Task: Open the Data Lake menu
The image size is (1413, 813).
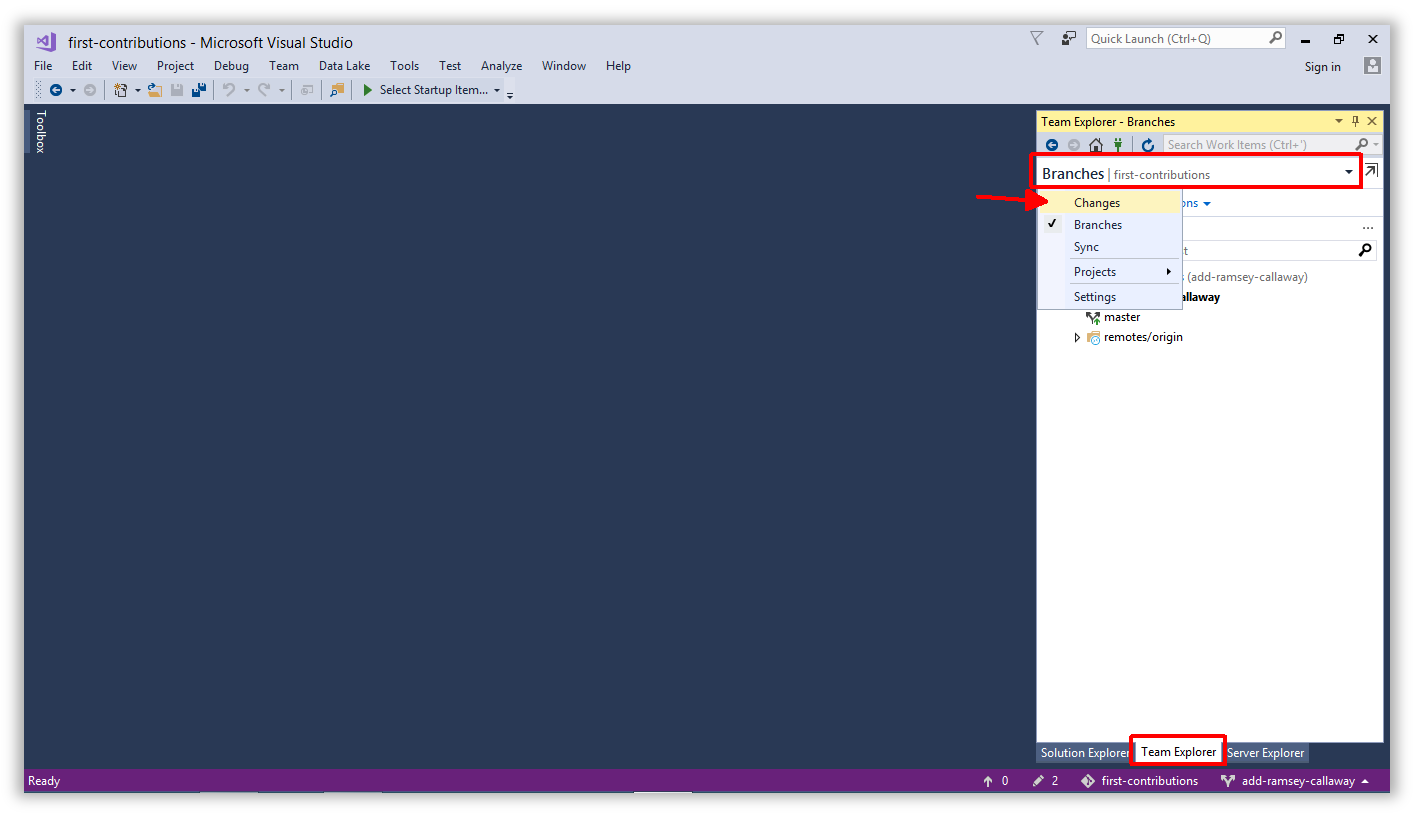Action: pyautogui.click(x=344, y=66)
